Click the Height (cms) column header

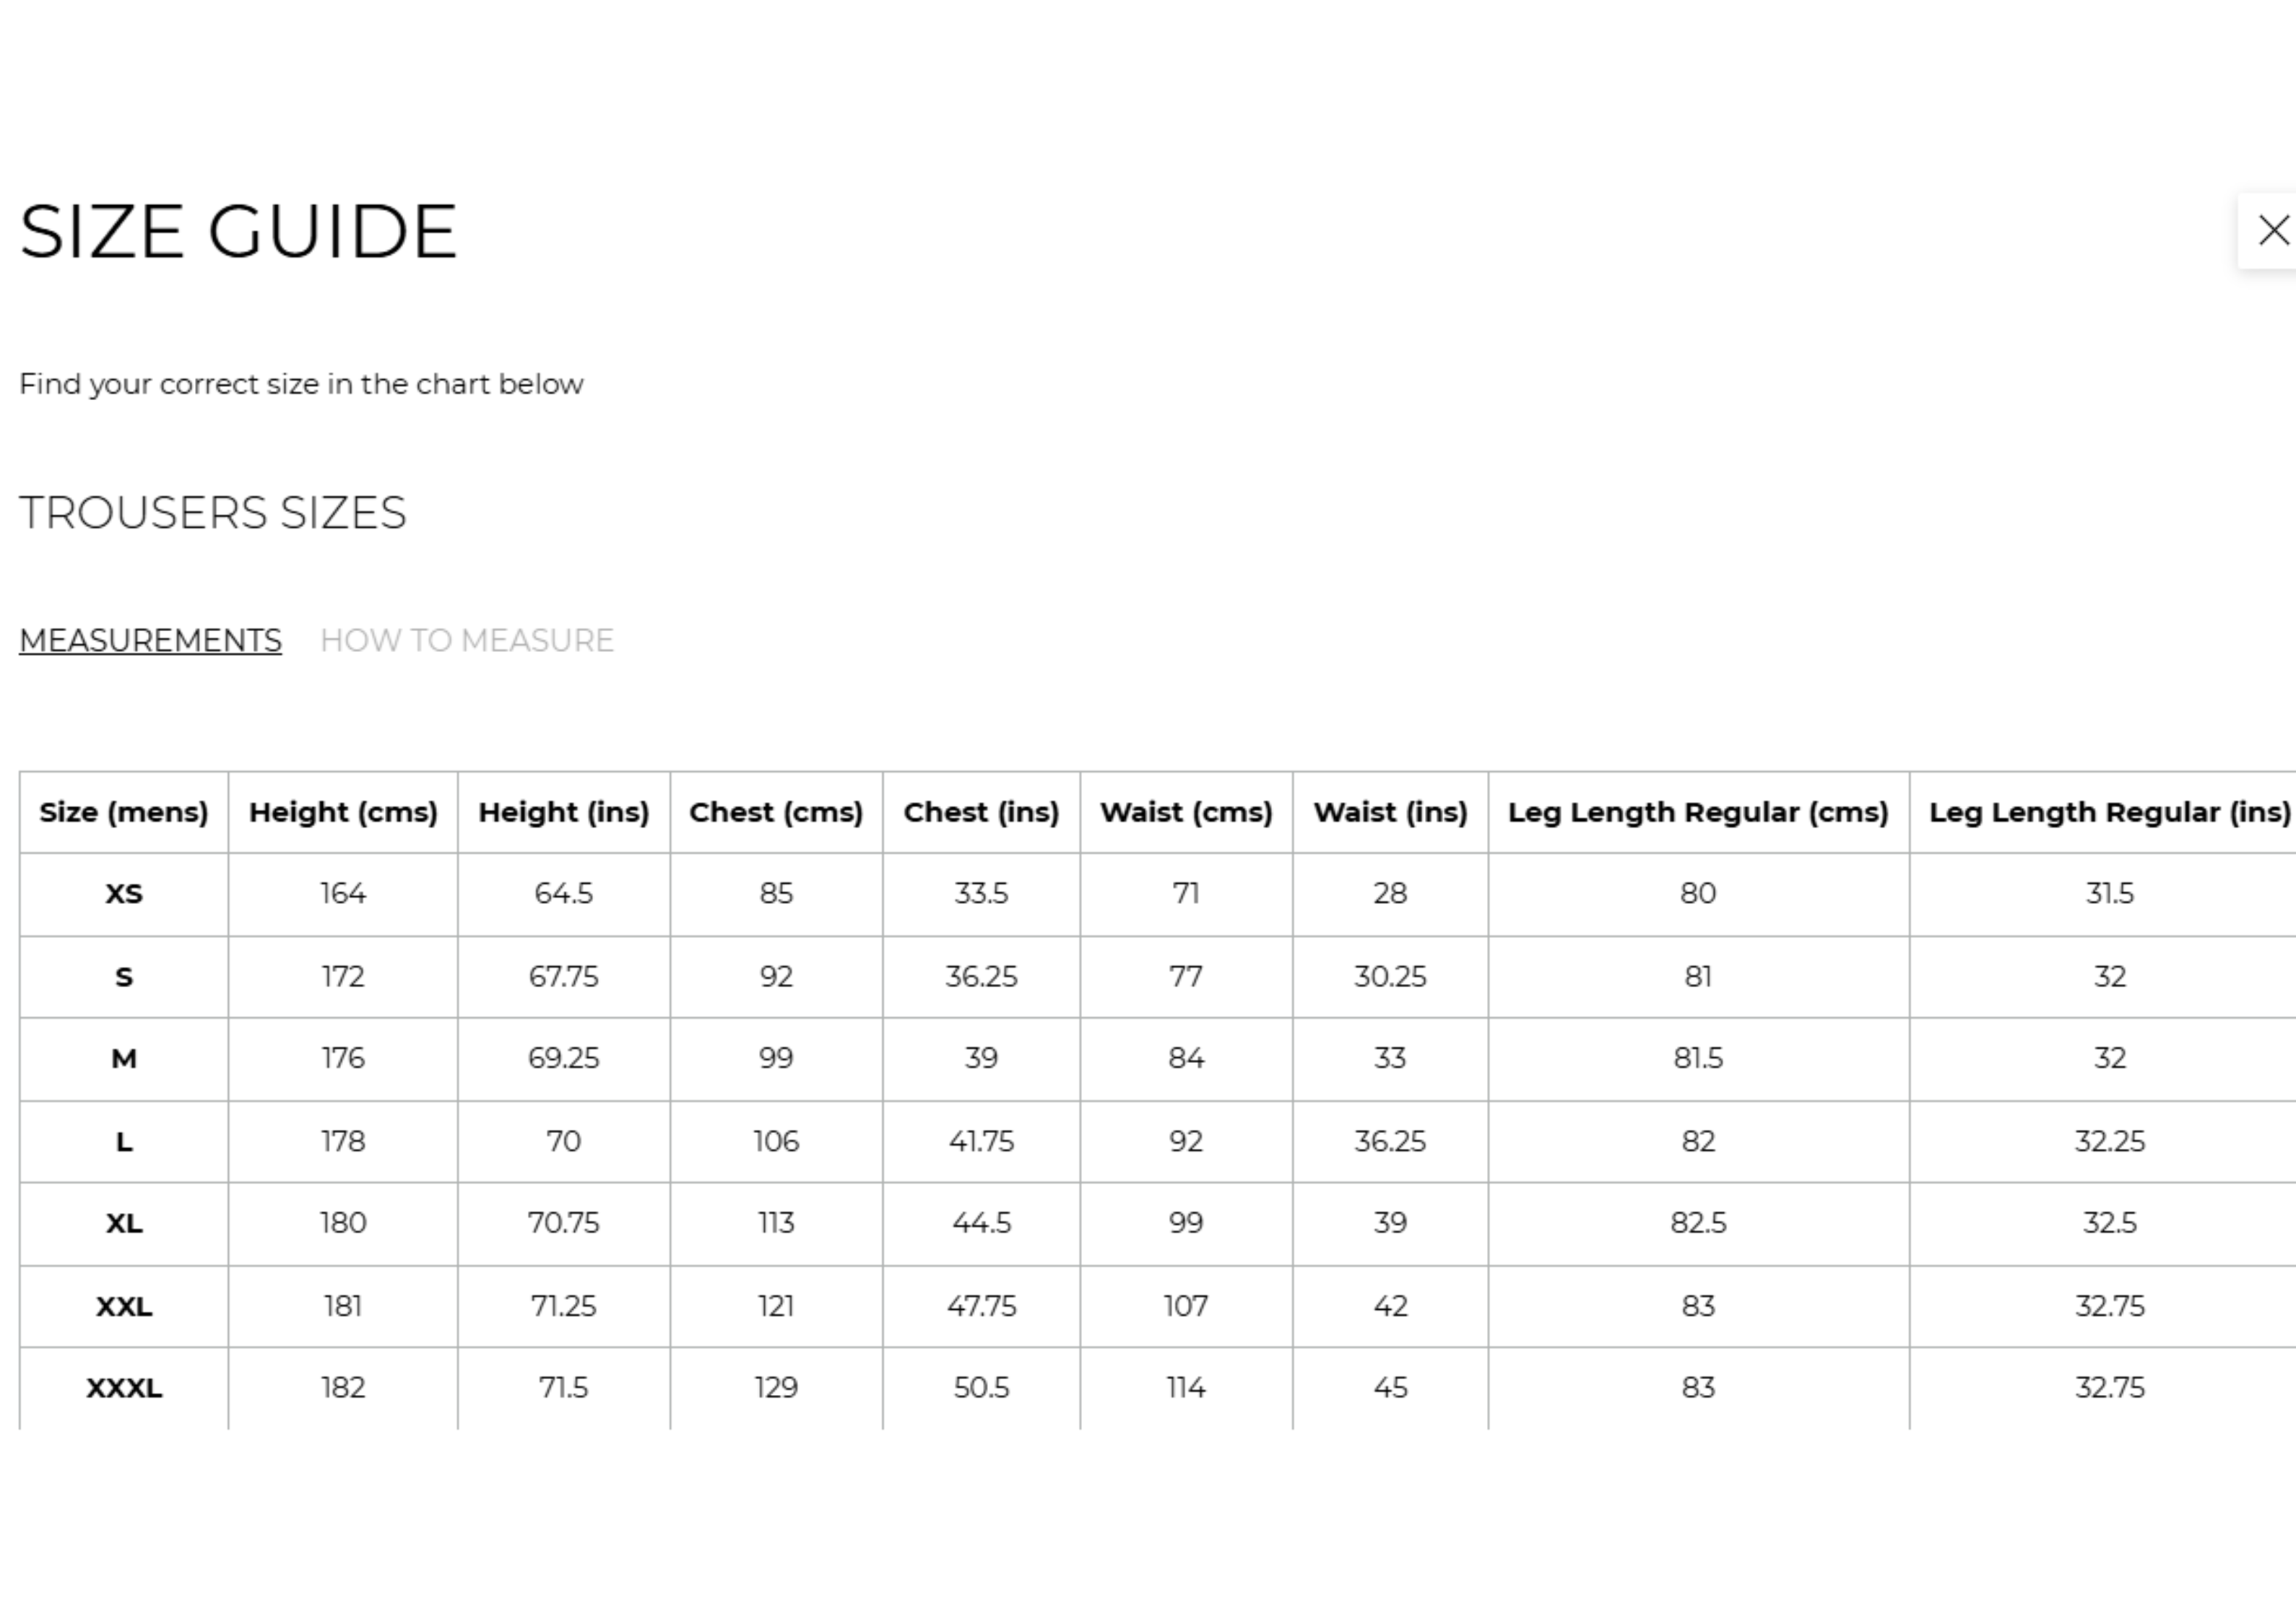pyautogui.click(x=343, y=812)
